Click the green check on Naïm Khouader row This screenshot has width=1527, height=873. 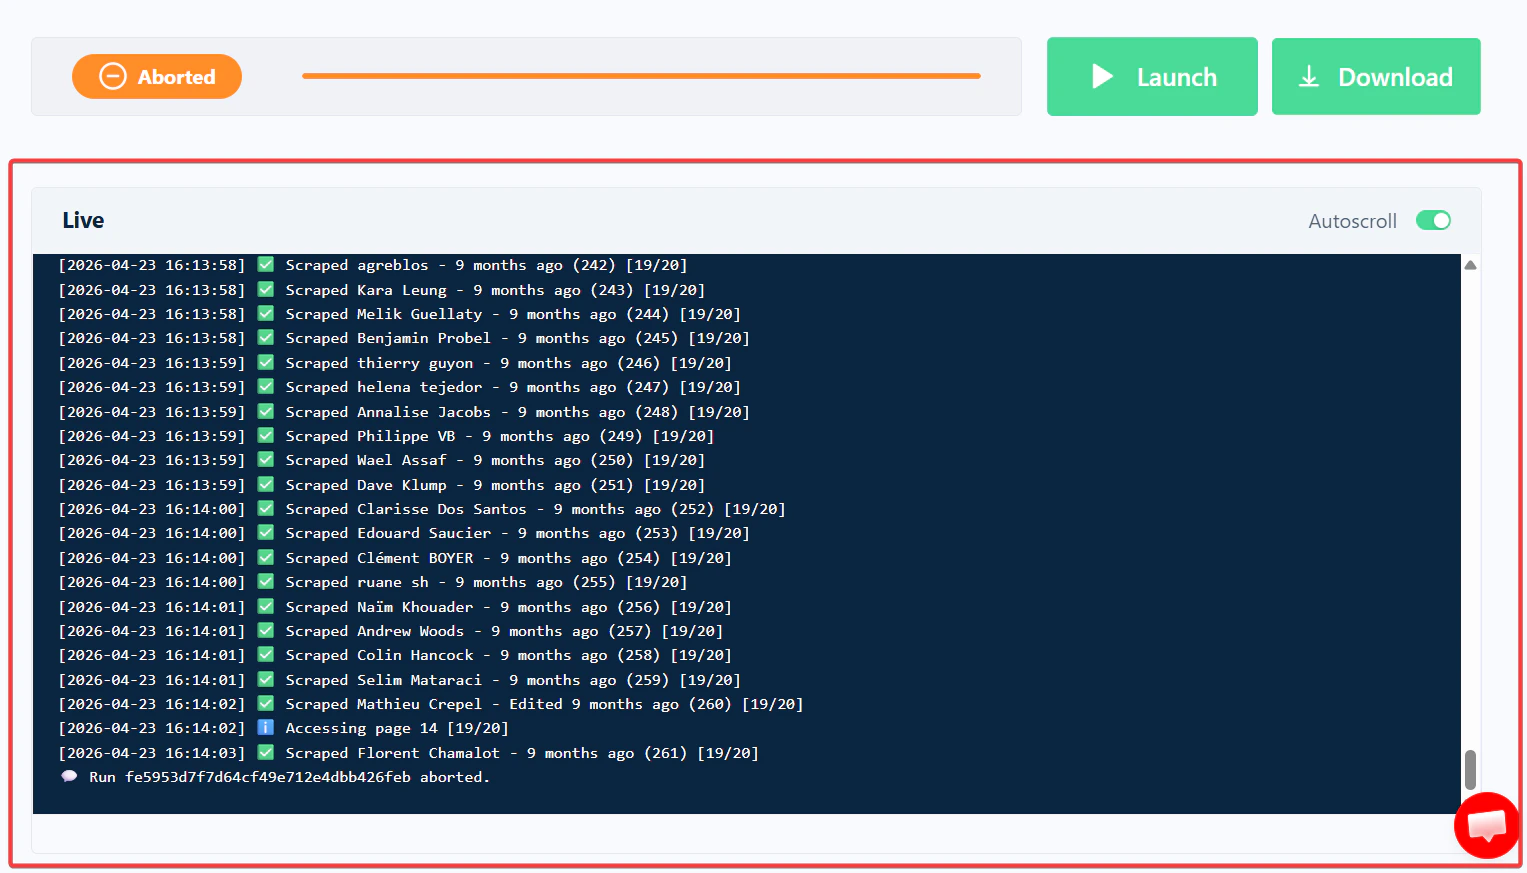tap(266, 607)
